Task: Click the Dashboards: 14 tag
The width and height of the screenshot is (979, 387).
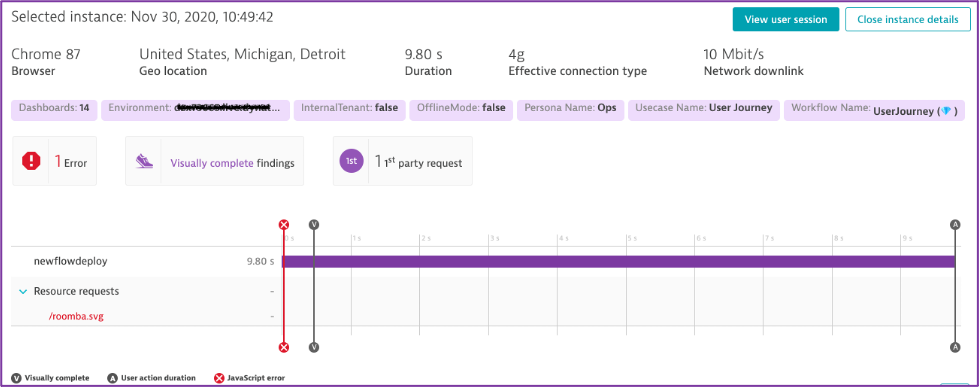Action: pos(54,108)
